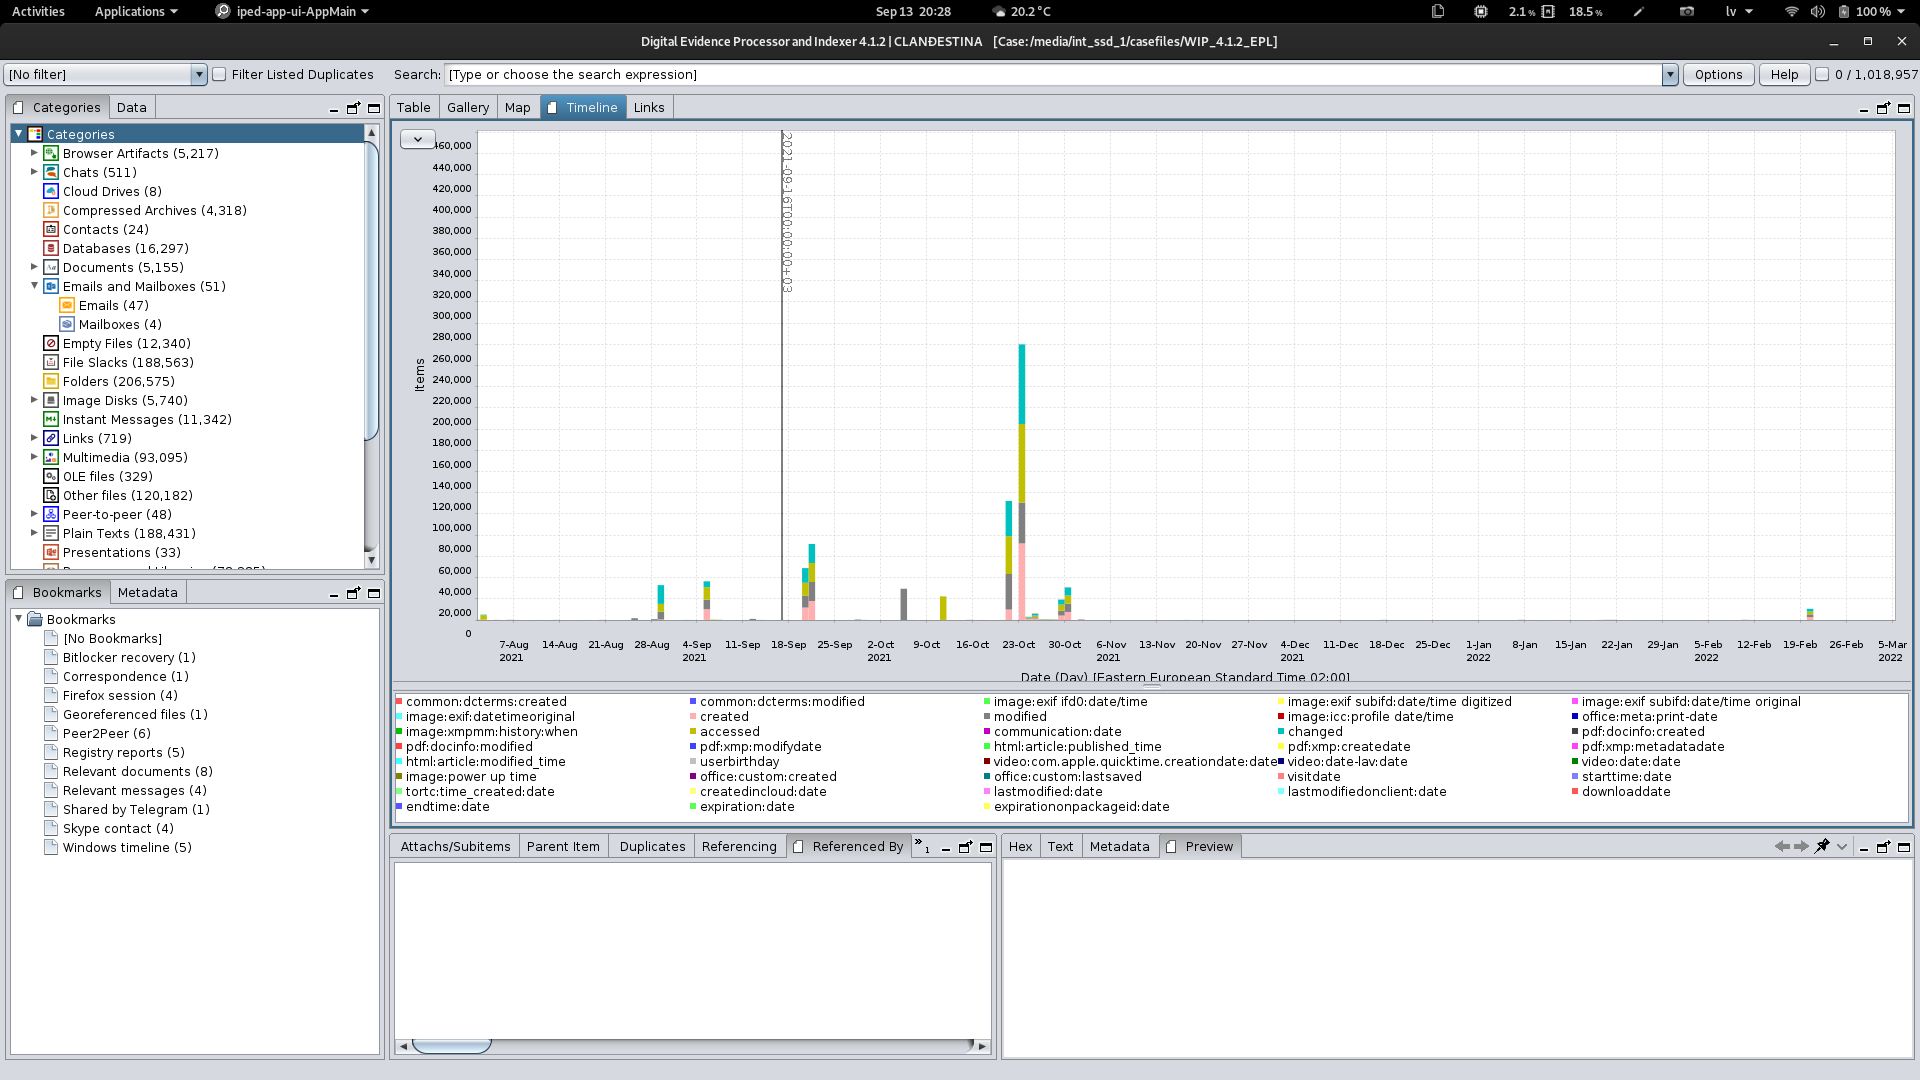Click the Cloud Drives category icon

[51, 191]
